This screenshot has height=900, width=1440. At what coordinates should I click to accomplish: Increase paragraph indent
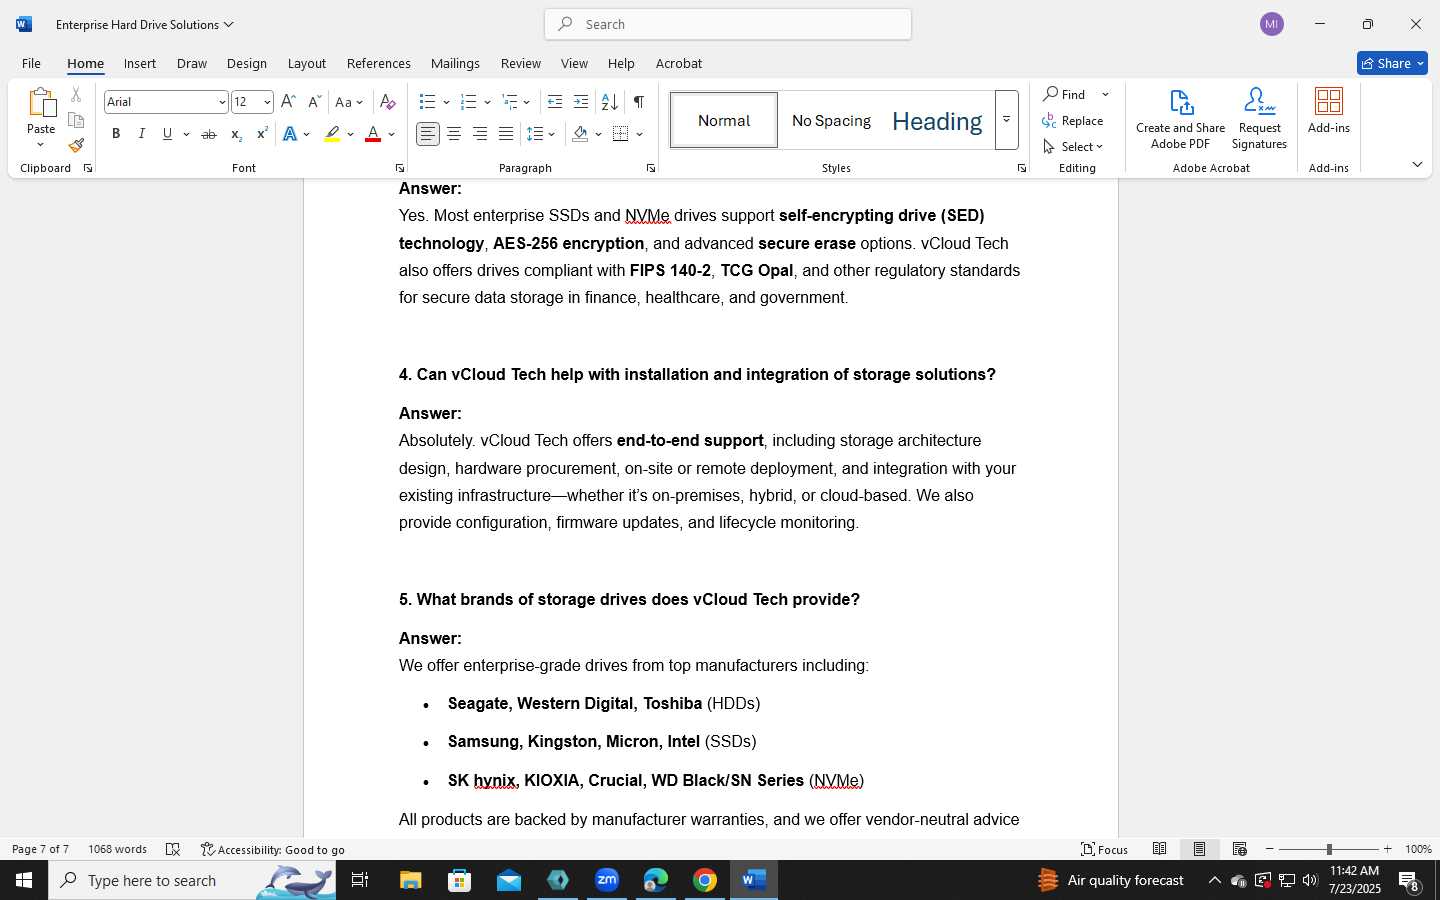[x=581, y=102]
